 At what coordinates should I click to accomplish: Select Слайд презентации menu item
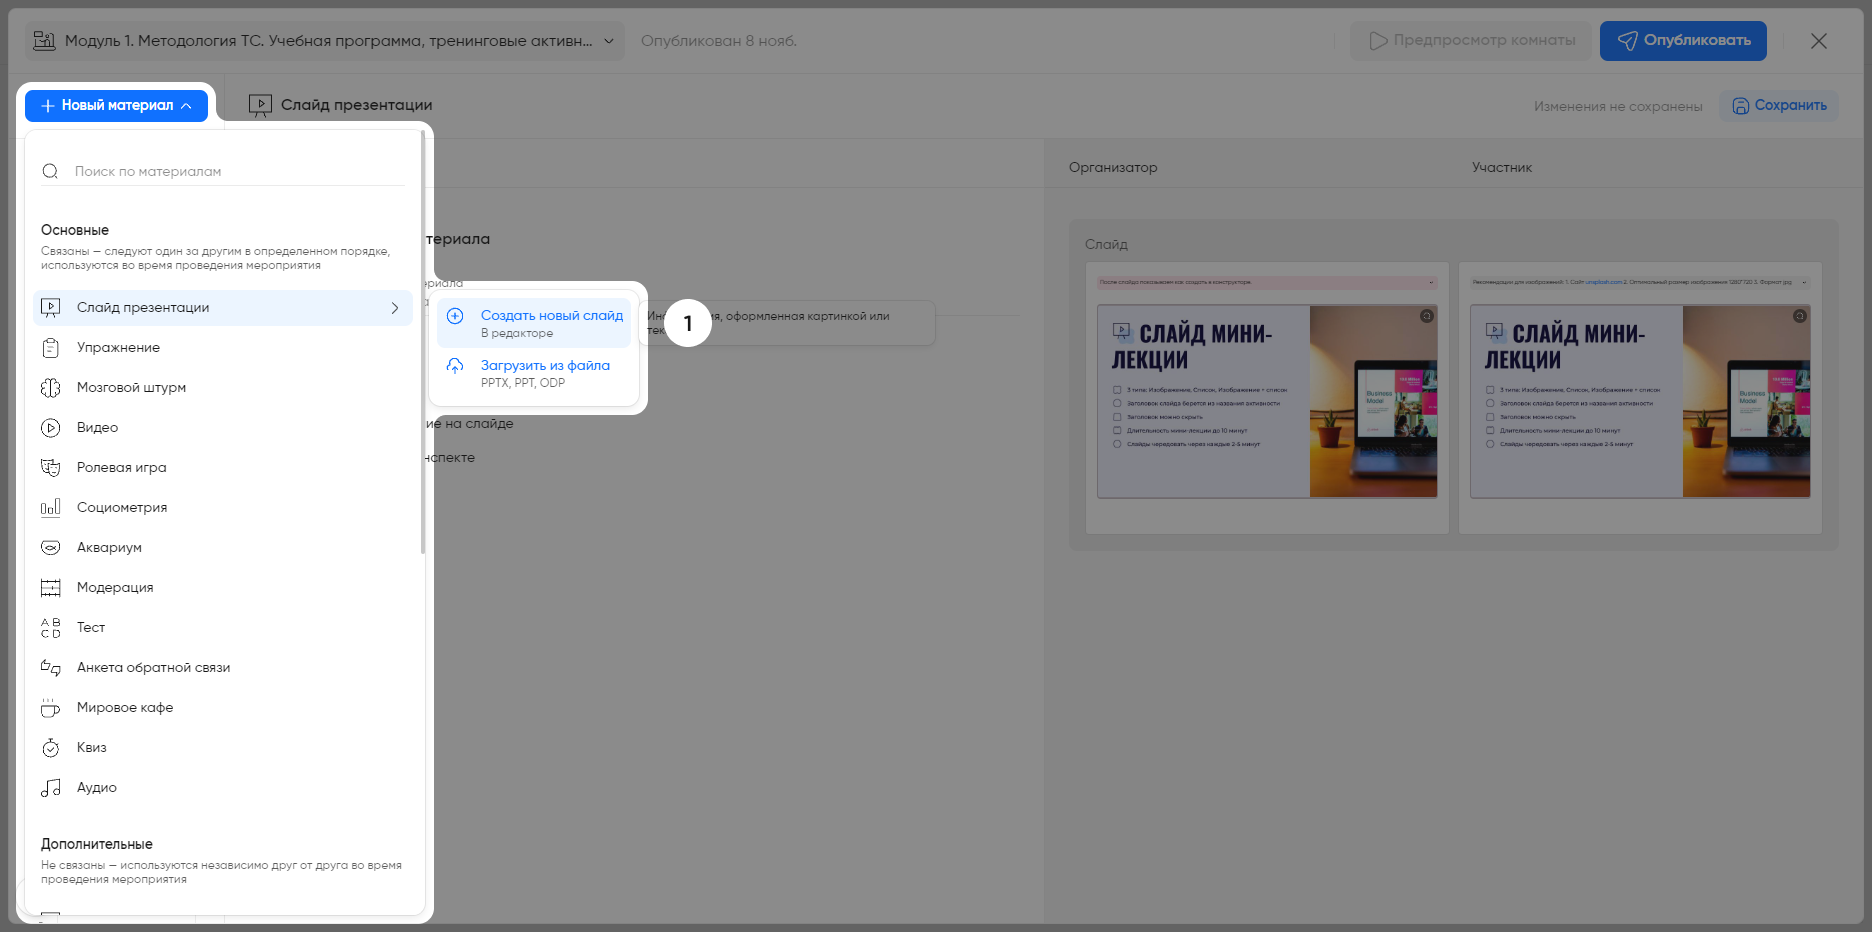click(223, 307)
